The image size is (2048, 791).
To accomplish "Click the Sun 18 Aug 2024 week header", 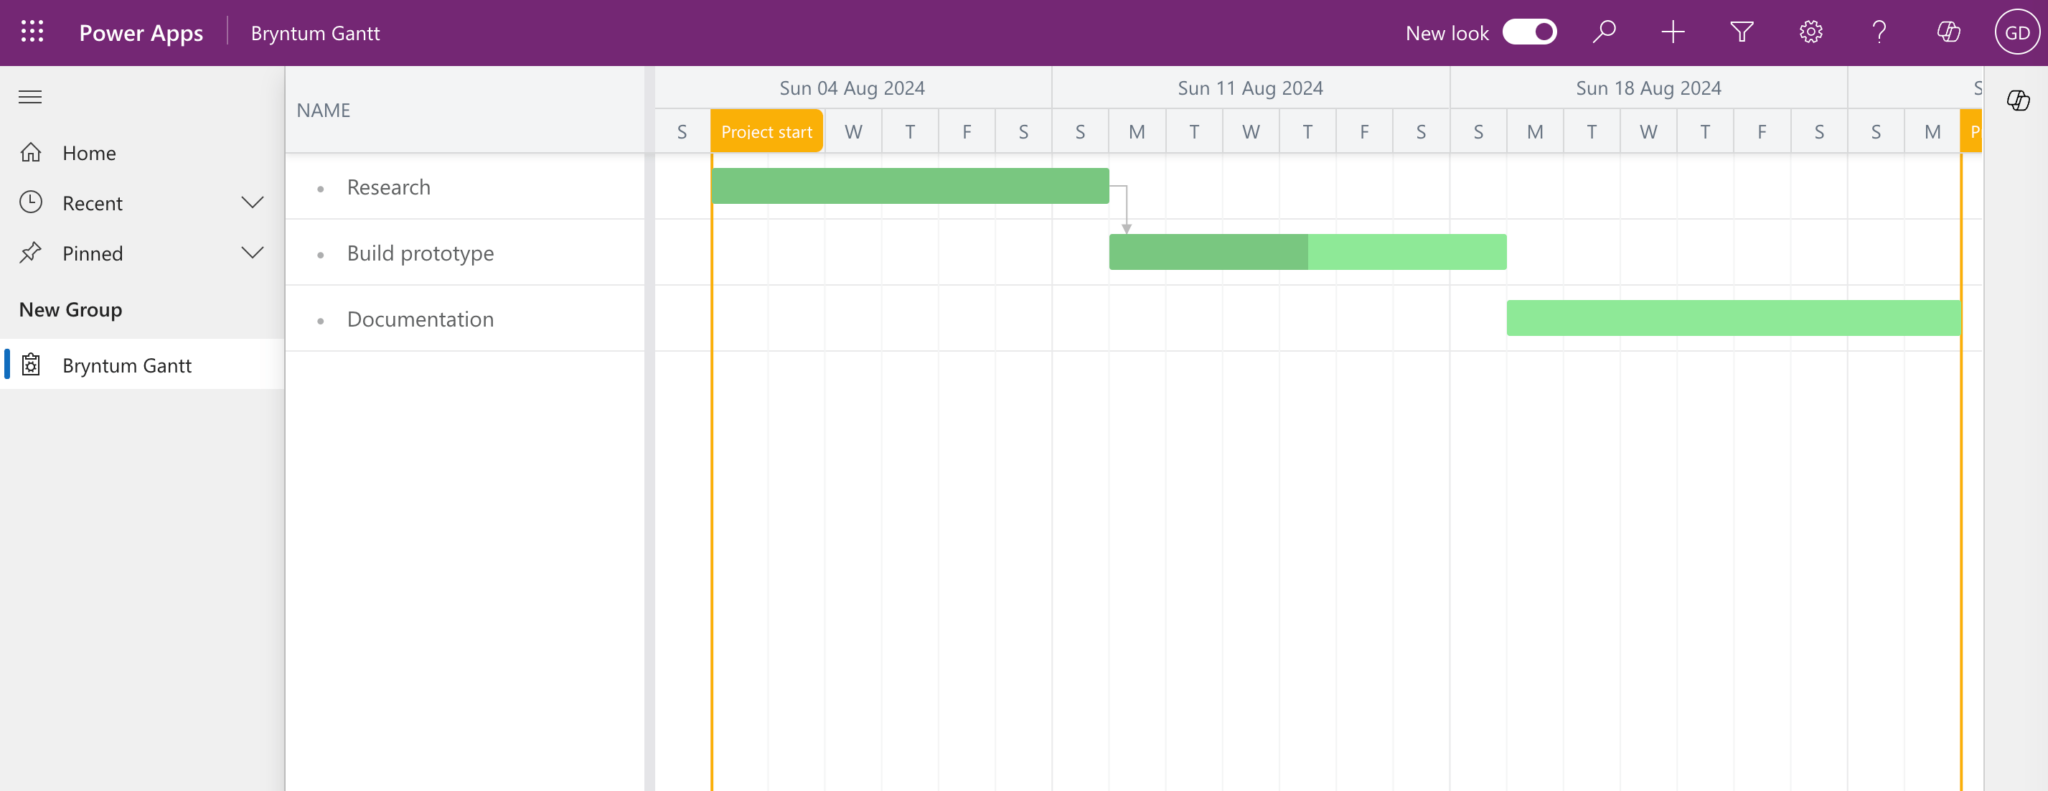I will (x=1648, y=88).
